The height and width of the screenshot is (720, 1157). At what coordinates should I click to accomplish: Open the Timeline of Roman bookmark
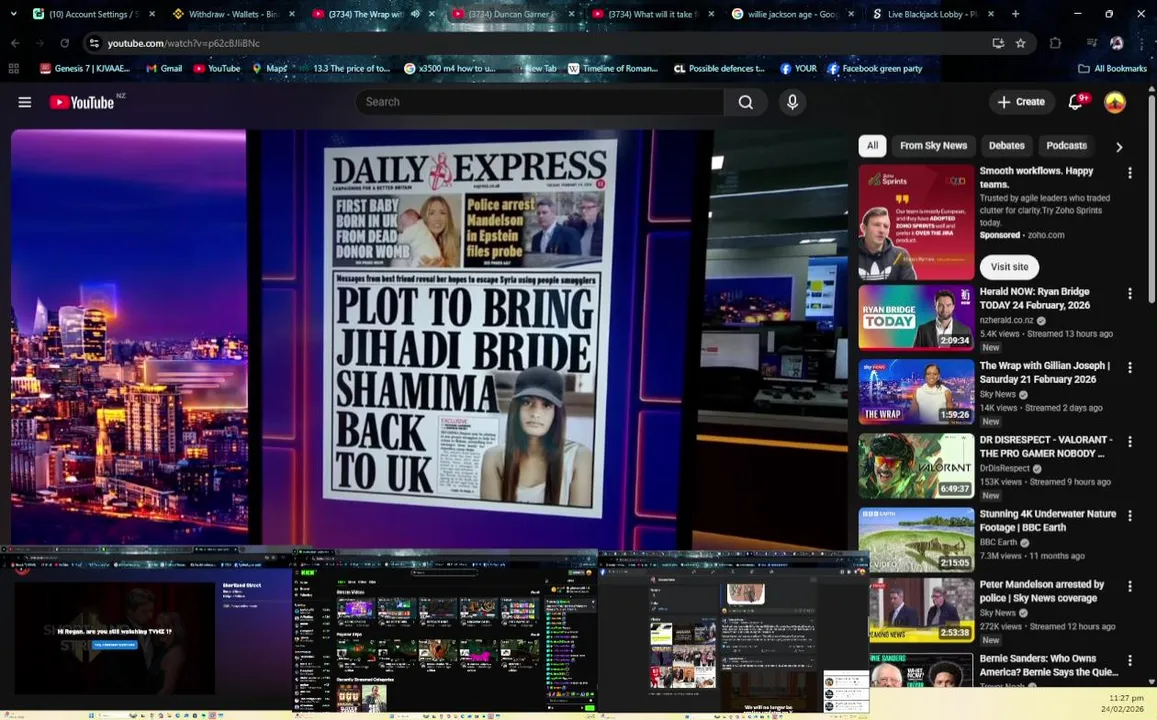pyautogui.click(x=612, y=69)
